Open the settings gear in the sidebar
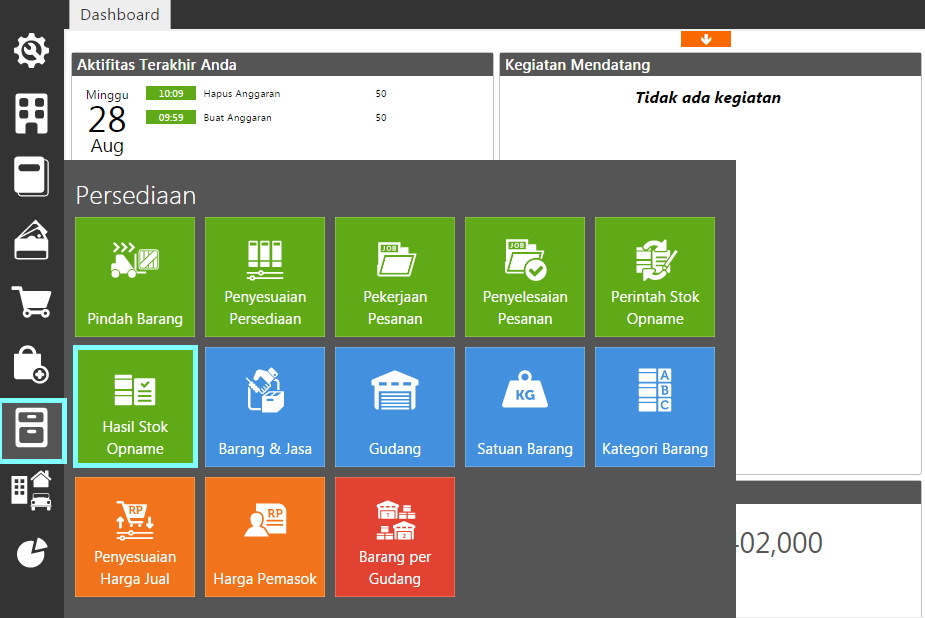 [32, 50]
